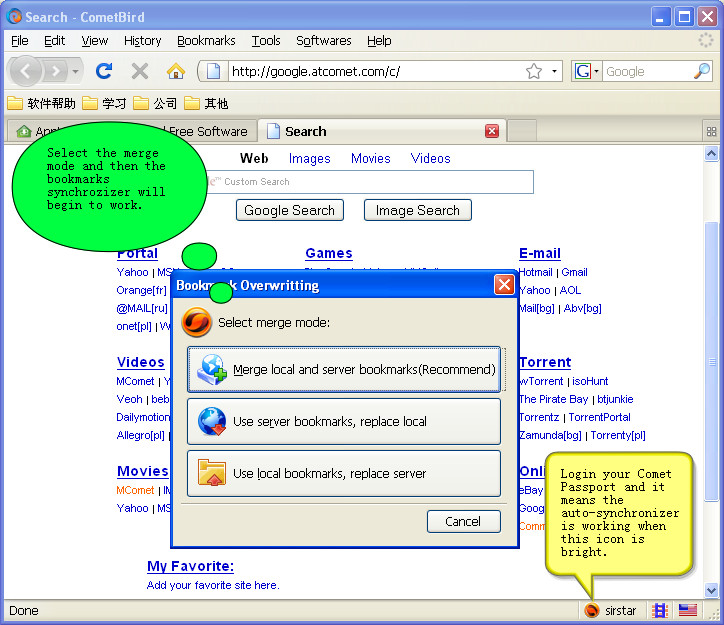The image size is (724, 625).
Task: Go forward with the Forward arrow button
Action: click(x=56, y=71)
